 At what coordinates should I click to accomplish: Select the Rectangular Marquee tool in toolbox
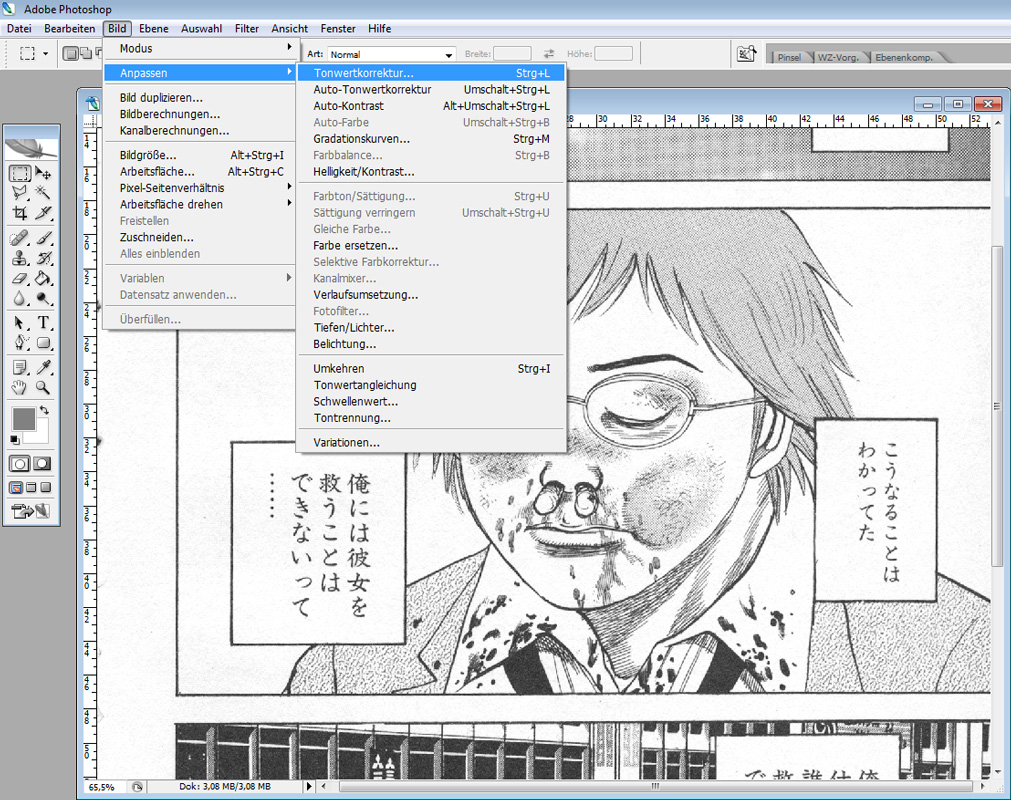point(19,173)
